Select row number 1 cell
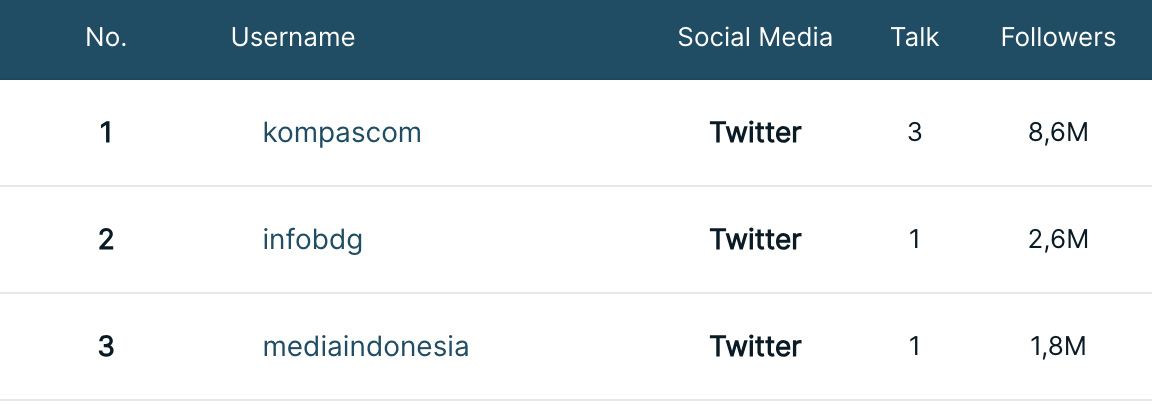This screenshot has width=1152, height=404. pos(106,133)
